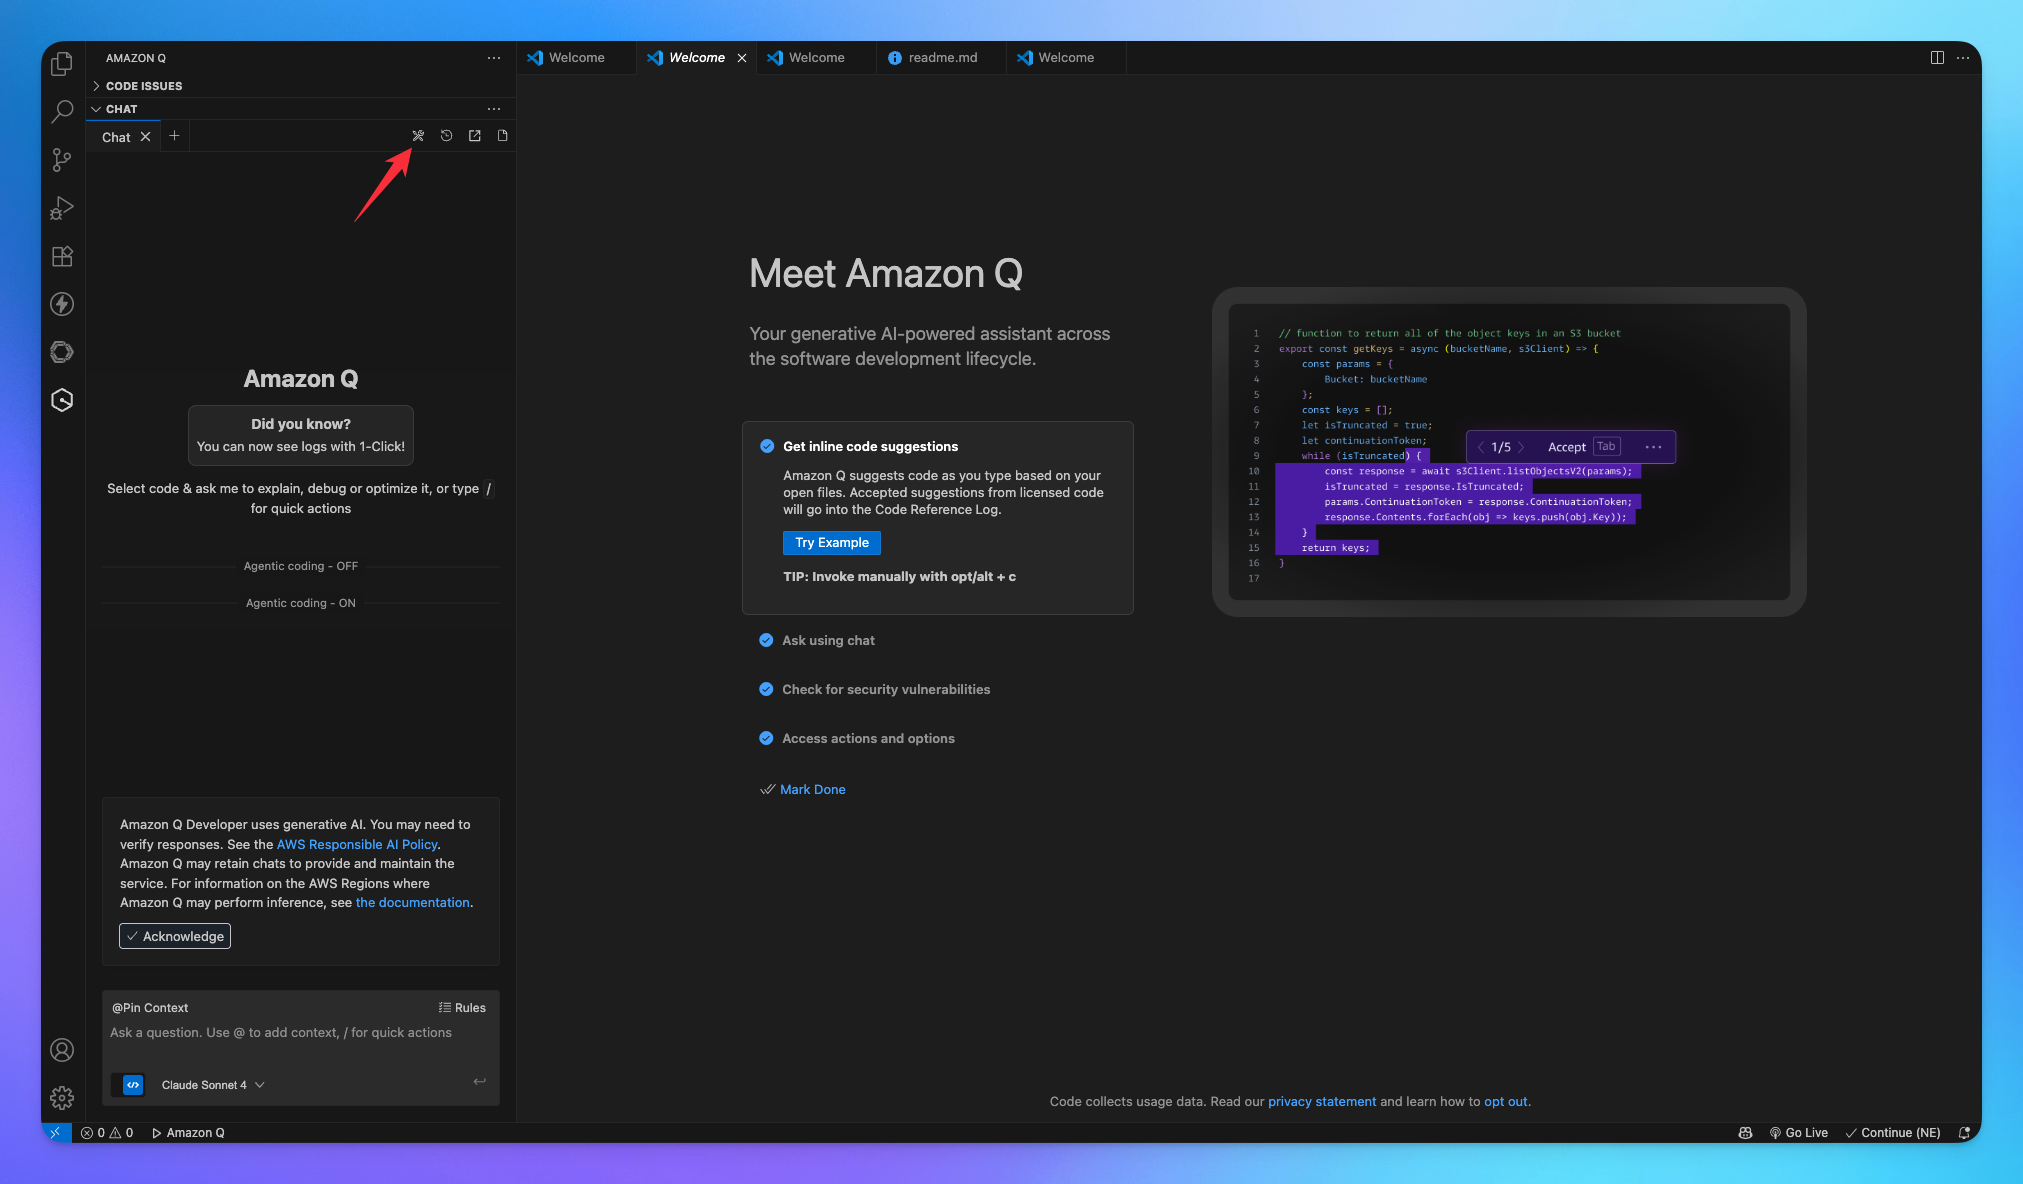Open Run and Debug view
This screenshot has height=1184, width=2023.
(62, 208)
